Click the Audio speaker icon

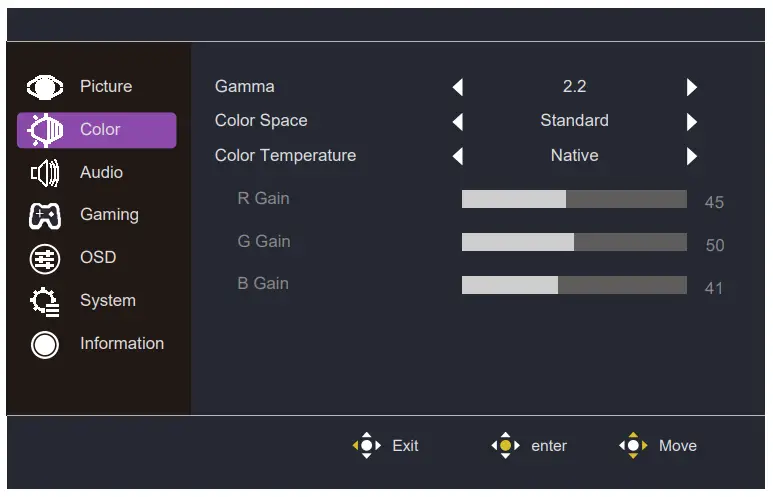[45, 173]
